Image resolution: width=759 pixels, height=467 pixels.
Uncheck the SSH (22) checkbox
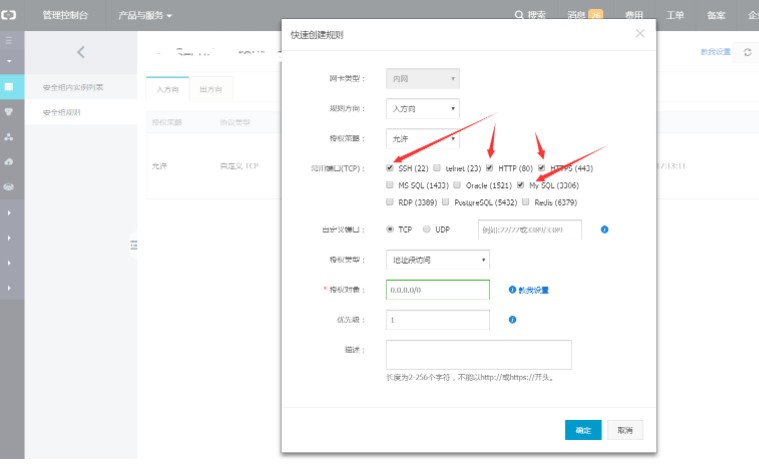pyautogui.click(x=390, y=168)
